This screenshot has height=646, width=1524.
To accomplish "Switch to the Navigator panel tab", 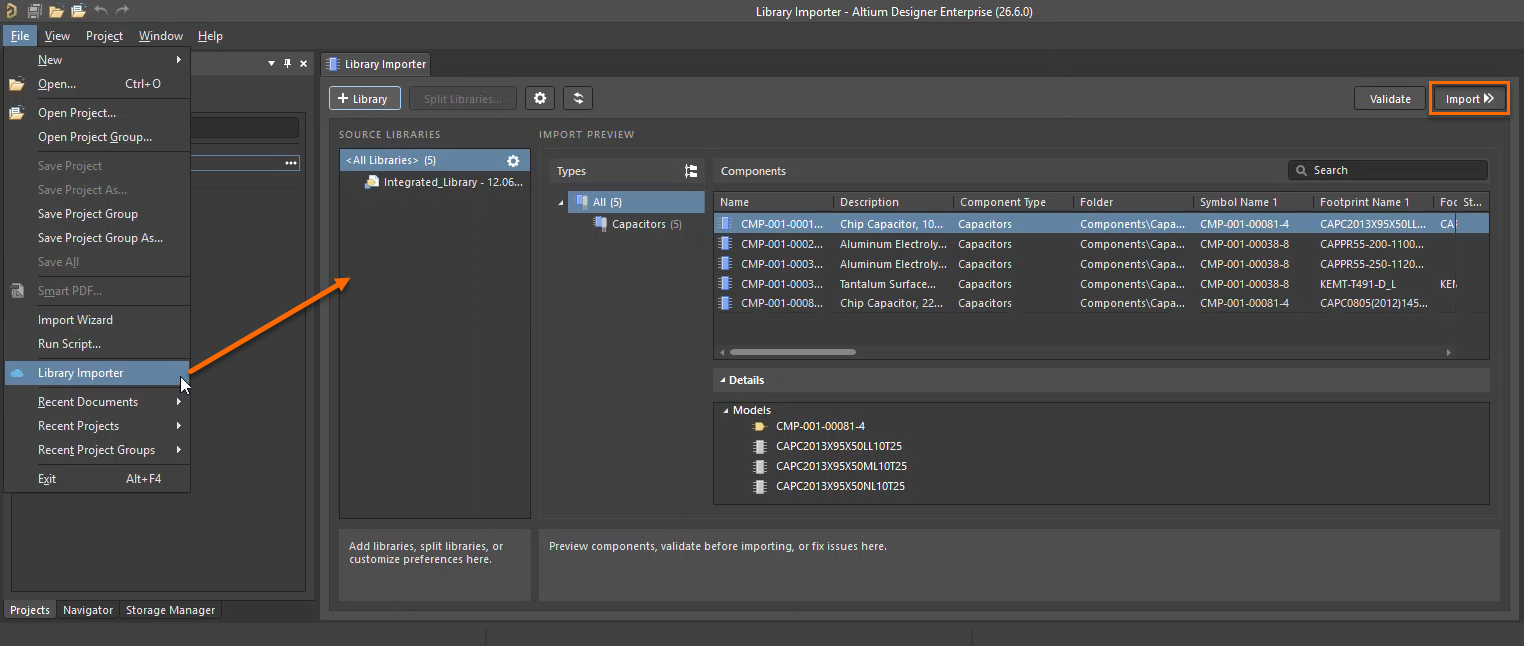I will pos(88,610).
